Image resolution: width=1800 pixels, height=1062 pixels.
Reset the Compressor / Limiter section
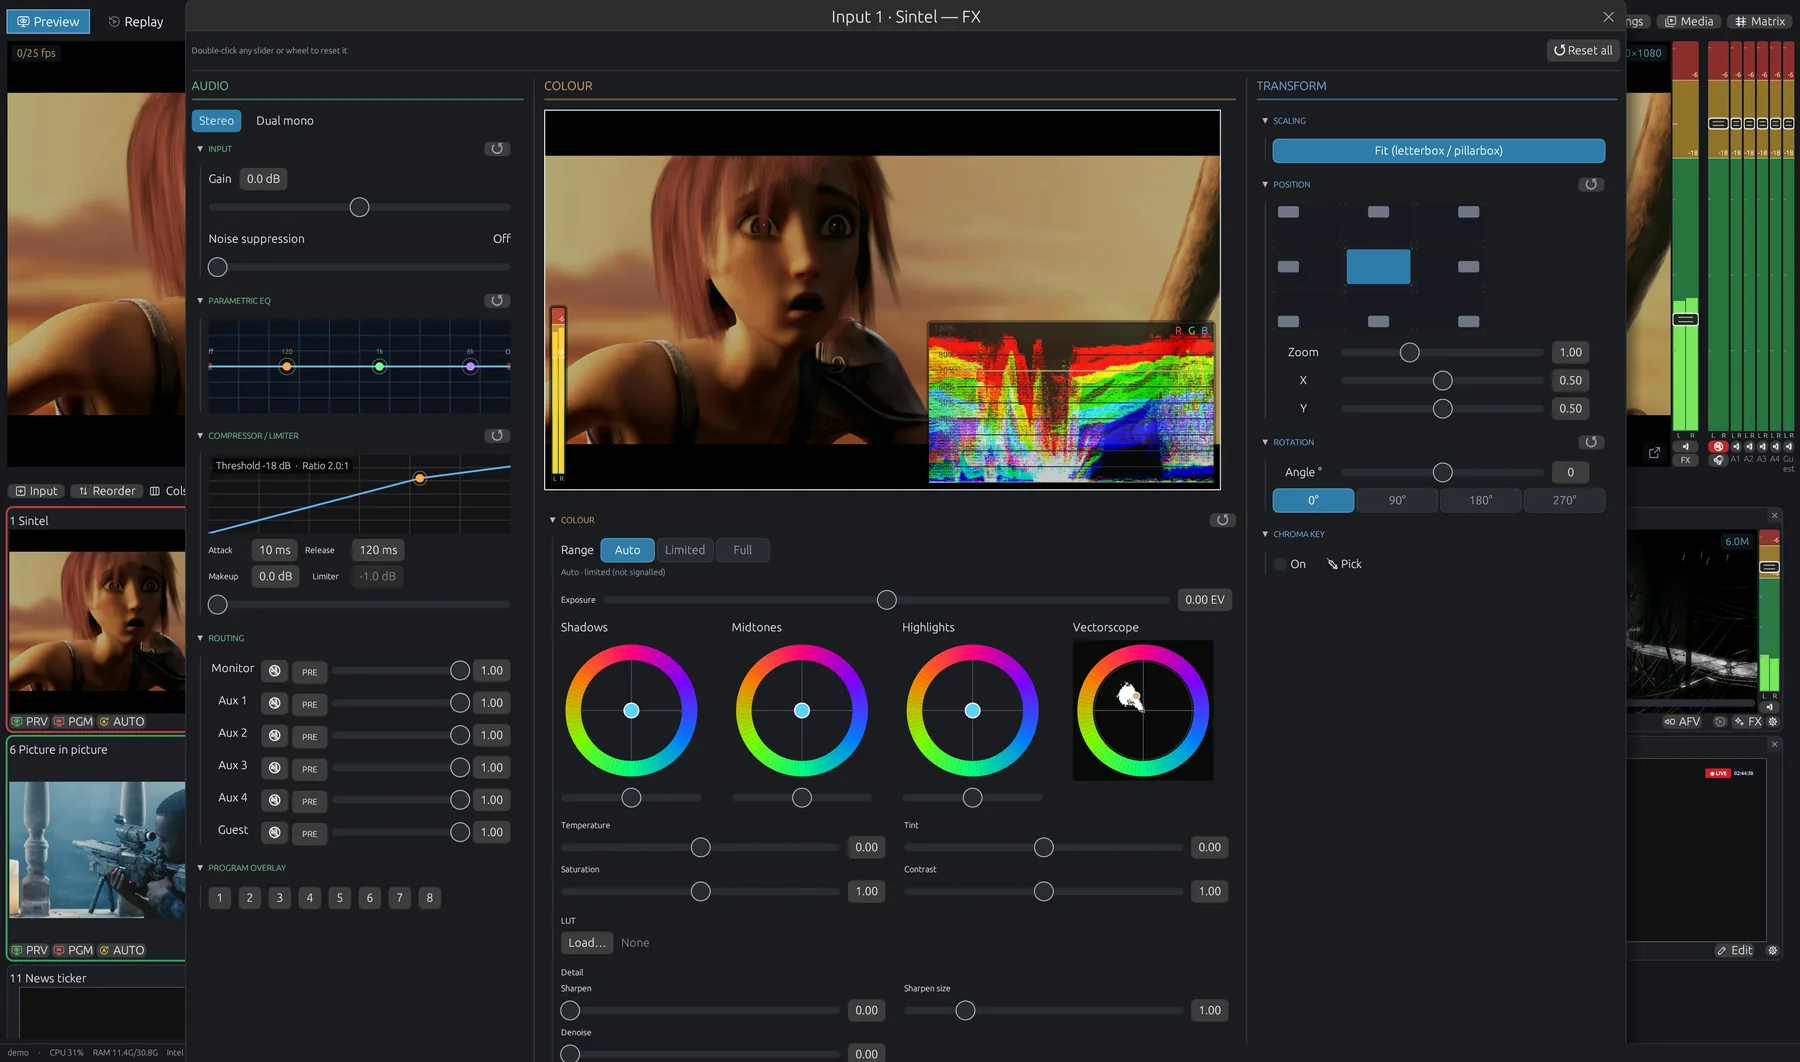[x=497, y=436]
